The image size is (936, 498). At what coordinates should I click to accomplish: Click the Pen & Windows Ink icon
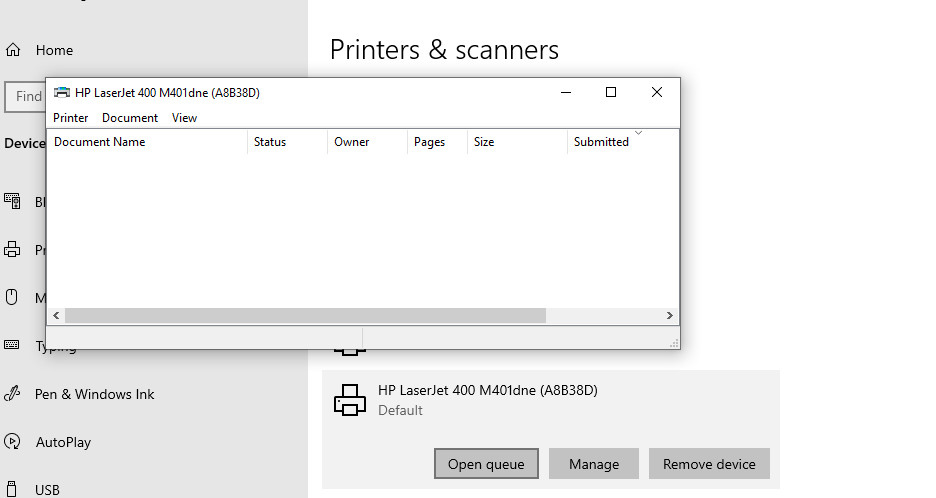[x=13, y=394]
